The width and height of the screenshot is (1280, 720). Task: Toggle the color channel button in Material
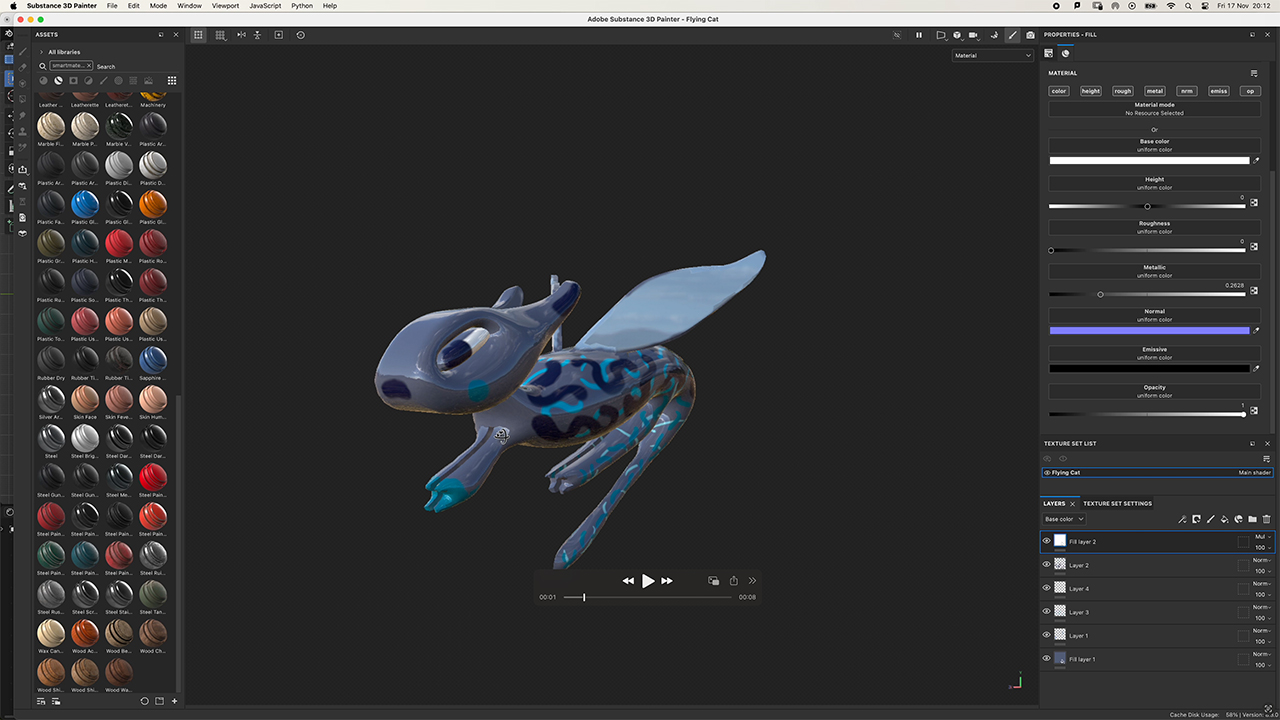[1059, 91]
